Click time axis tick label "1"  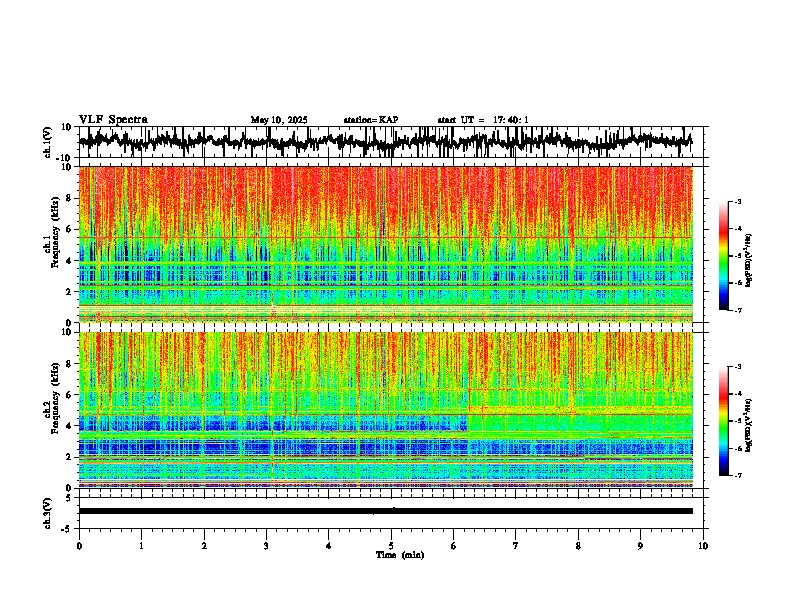click(141, 546)
